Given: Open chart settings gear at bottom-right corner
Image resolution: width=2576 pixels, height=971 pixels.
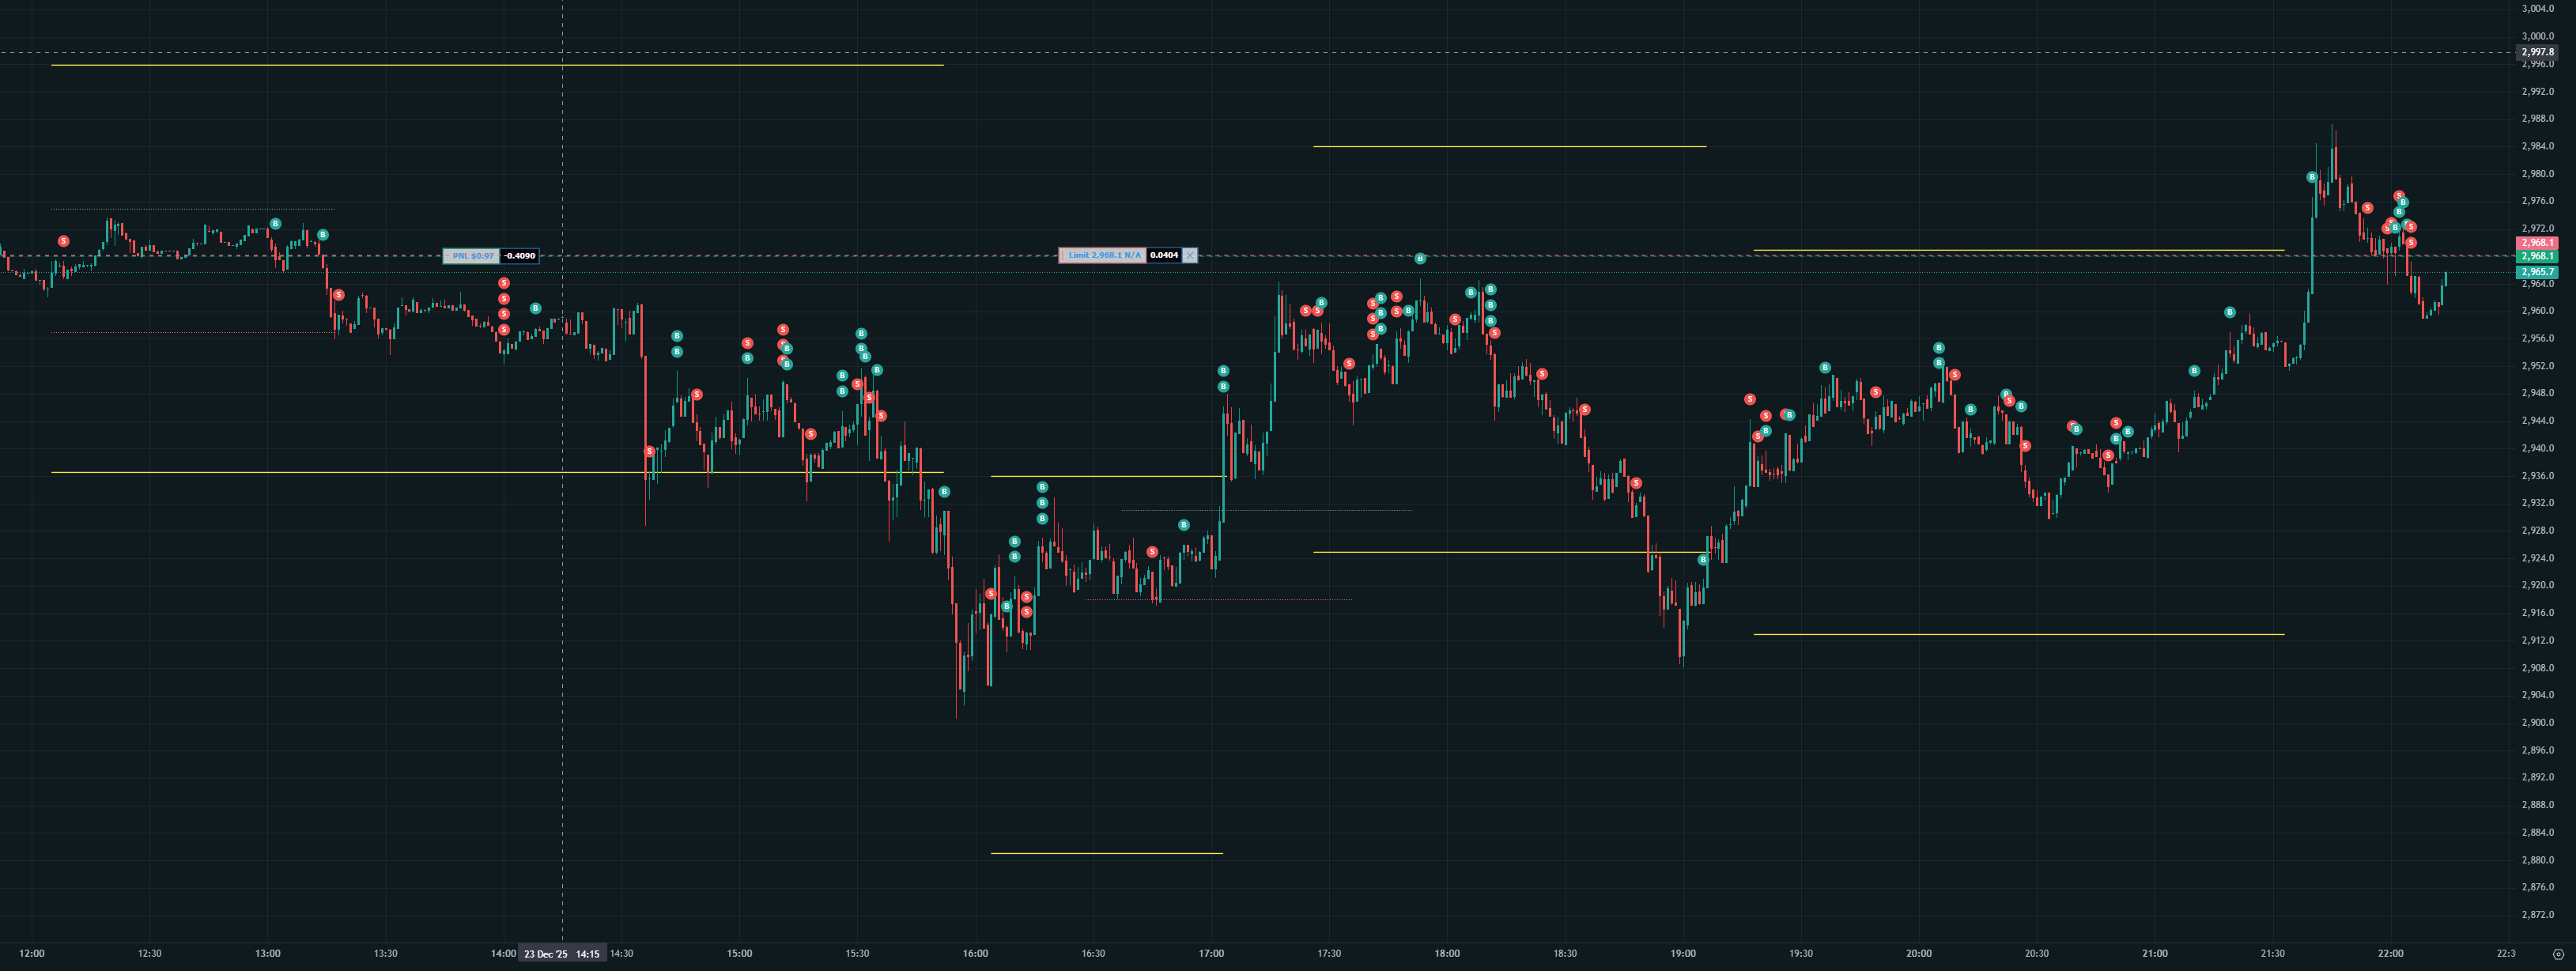Looking at the screenshot, I should point(2558,953).
